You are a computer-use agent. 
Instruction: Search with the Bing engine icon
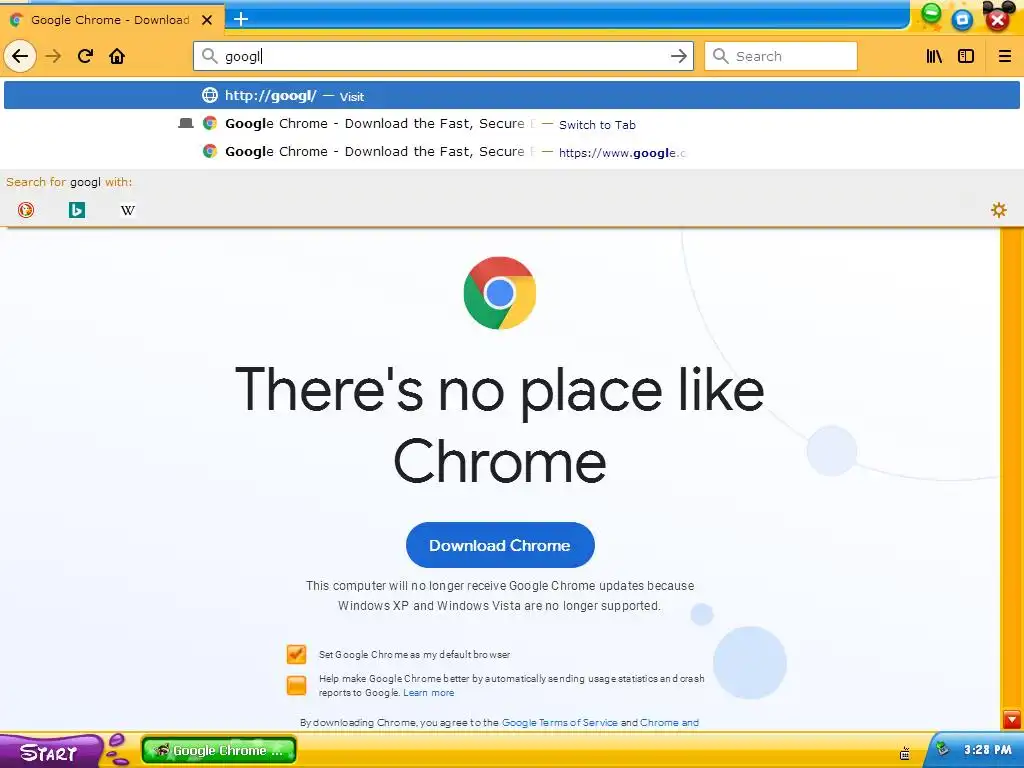click(77, 210)
